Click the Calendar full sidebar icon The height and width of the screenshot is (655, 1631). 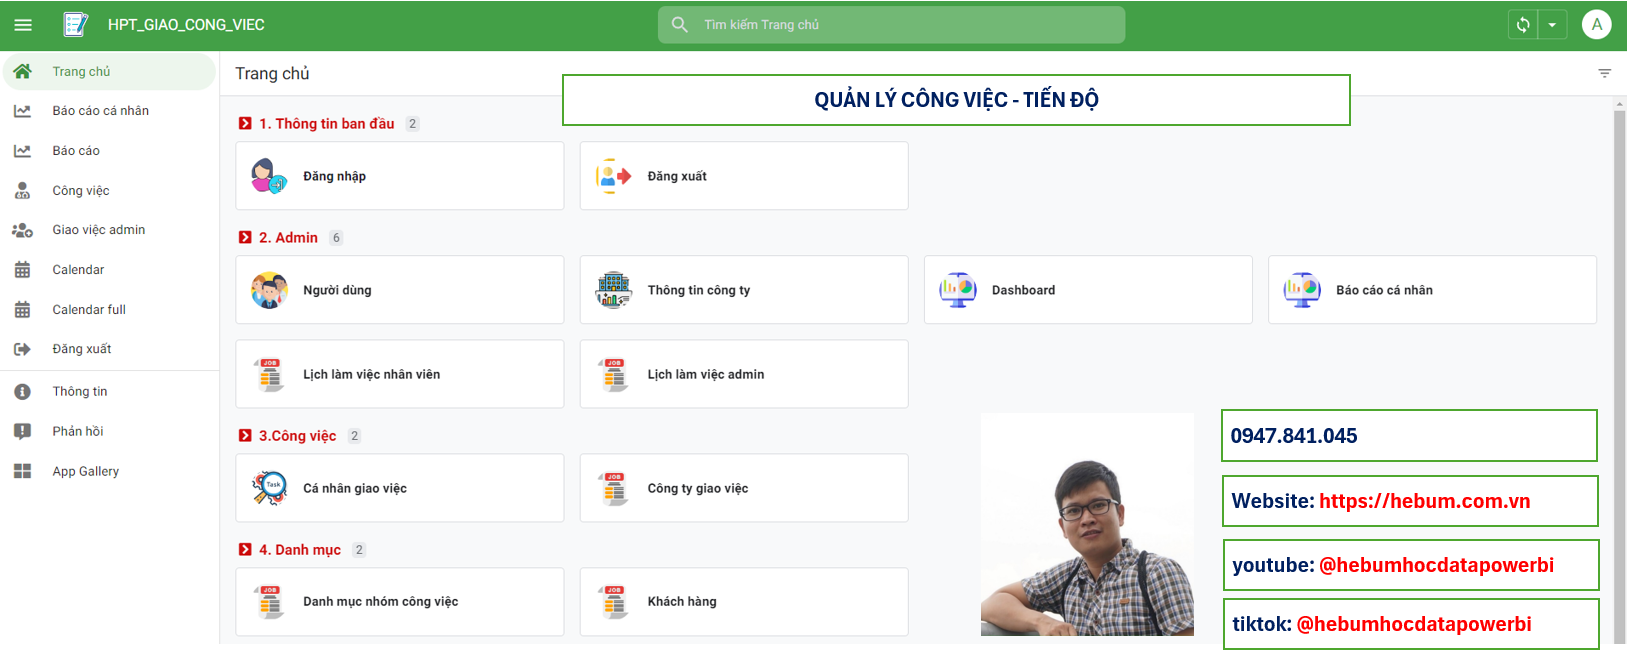(x=22, y=310)
